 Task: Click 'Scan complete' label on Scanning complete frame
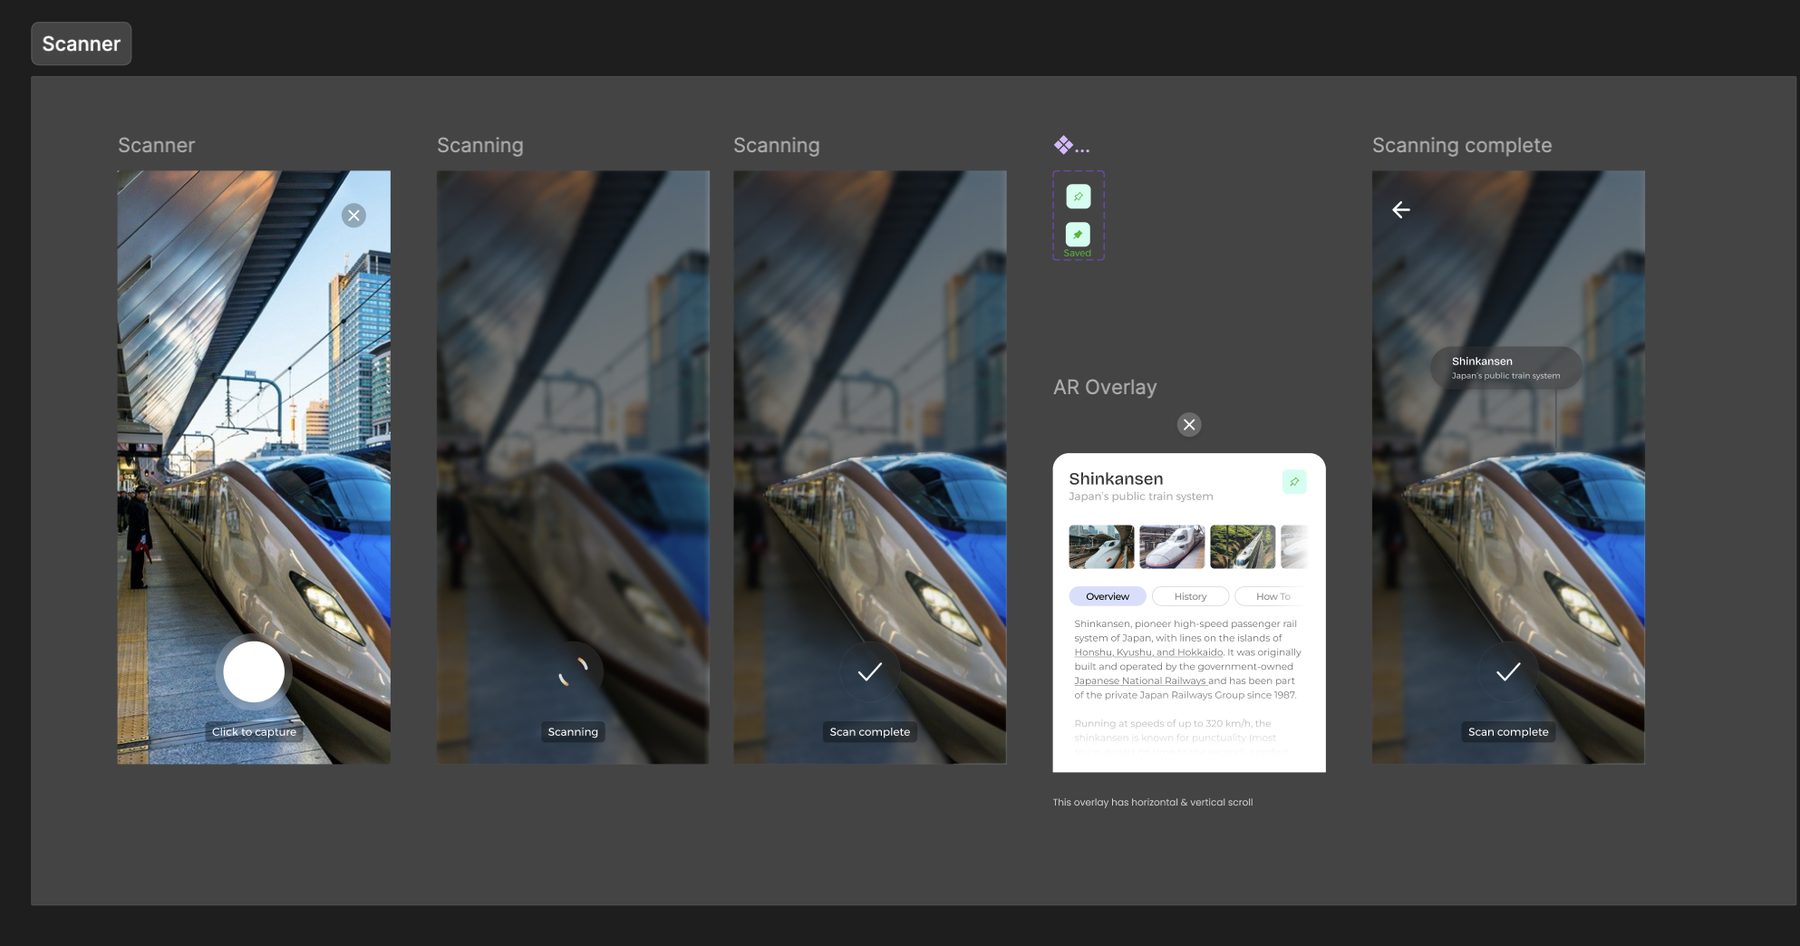[x=1508, y=732]
